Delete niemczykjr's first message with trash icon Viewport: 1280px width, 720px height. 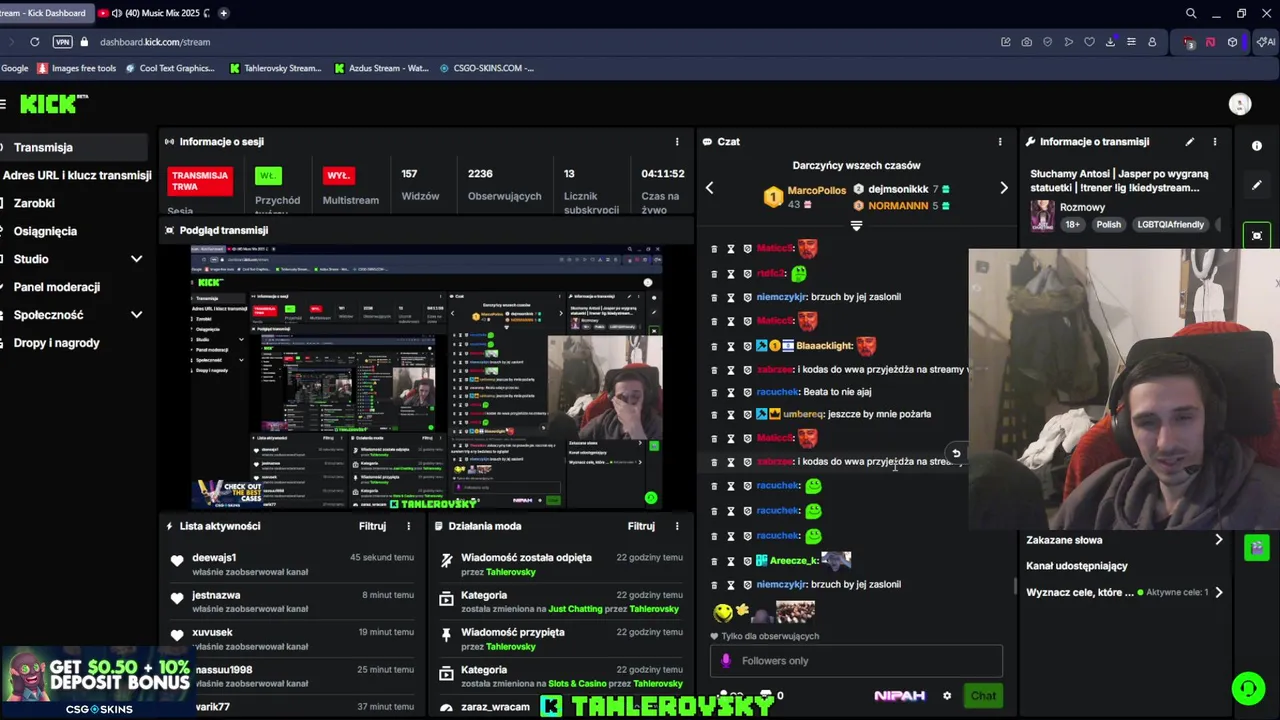coord(714,297)
